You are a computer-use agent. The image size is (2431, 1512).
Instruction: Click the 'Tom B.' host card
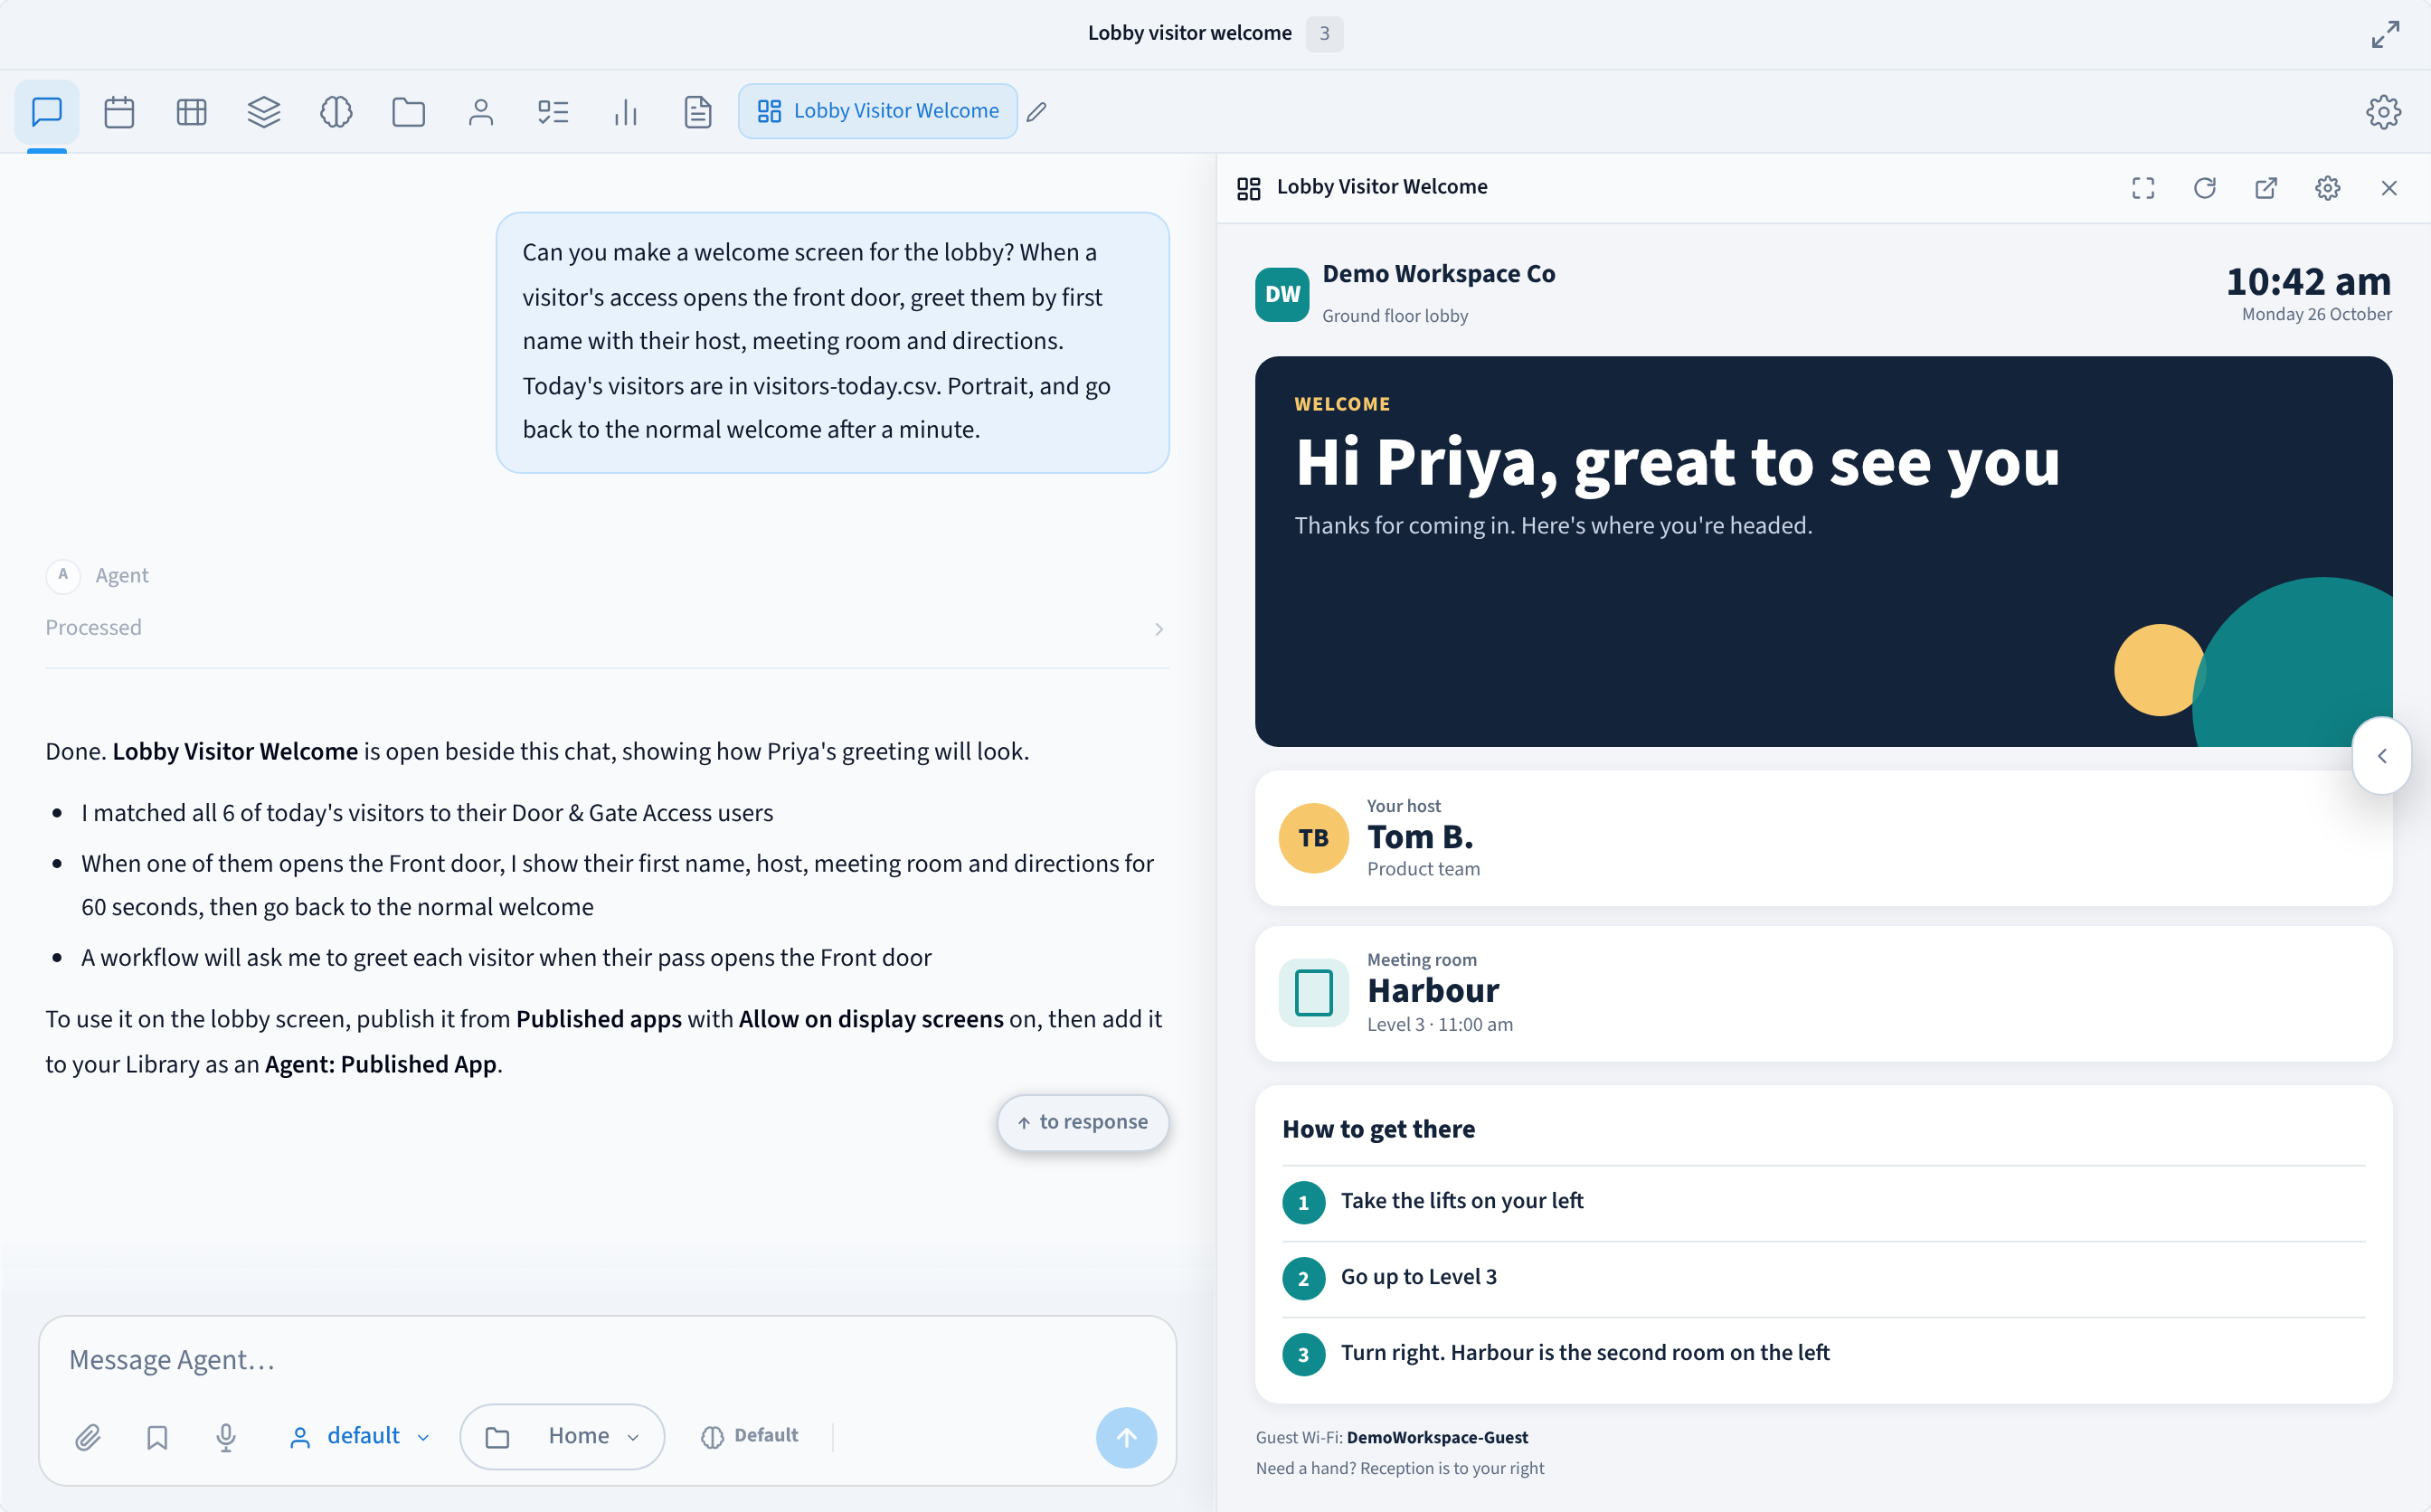[1823, 838]
